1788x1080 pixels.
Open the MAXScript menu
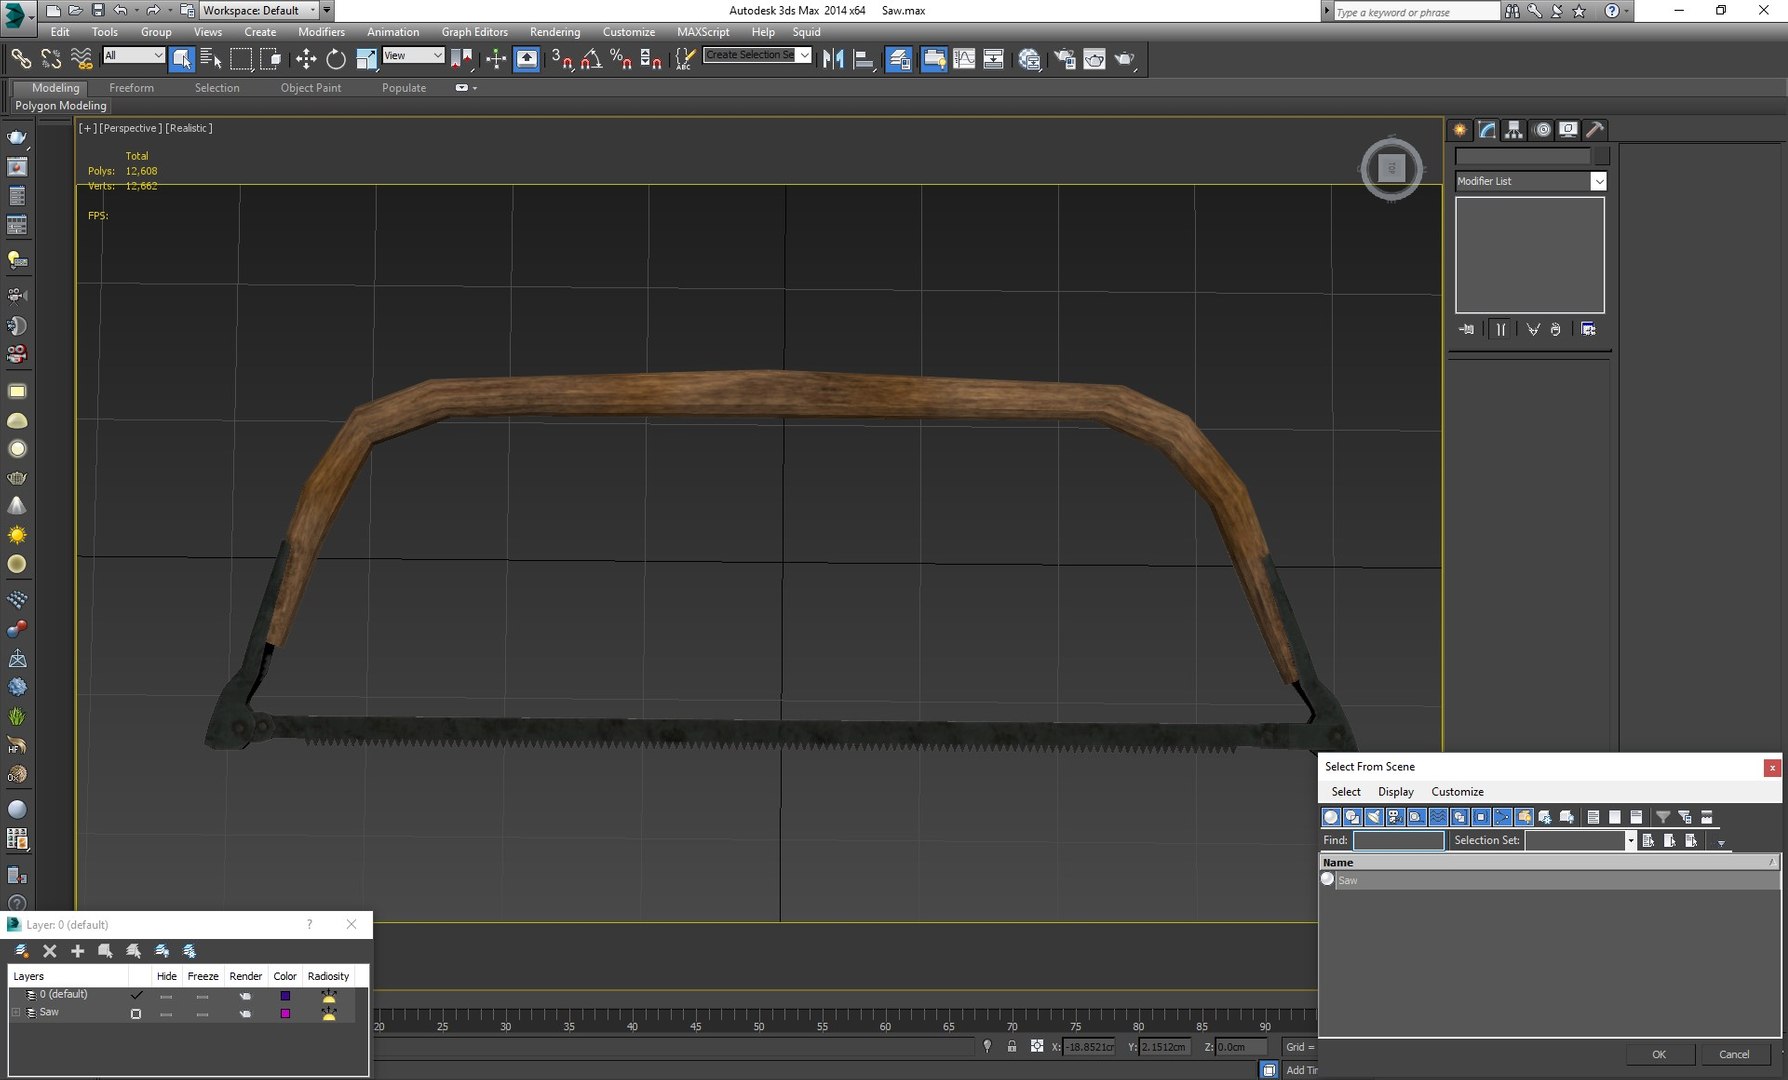(x=703, y=32)
